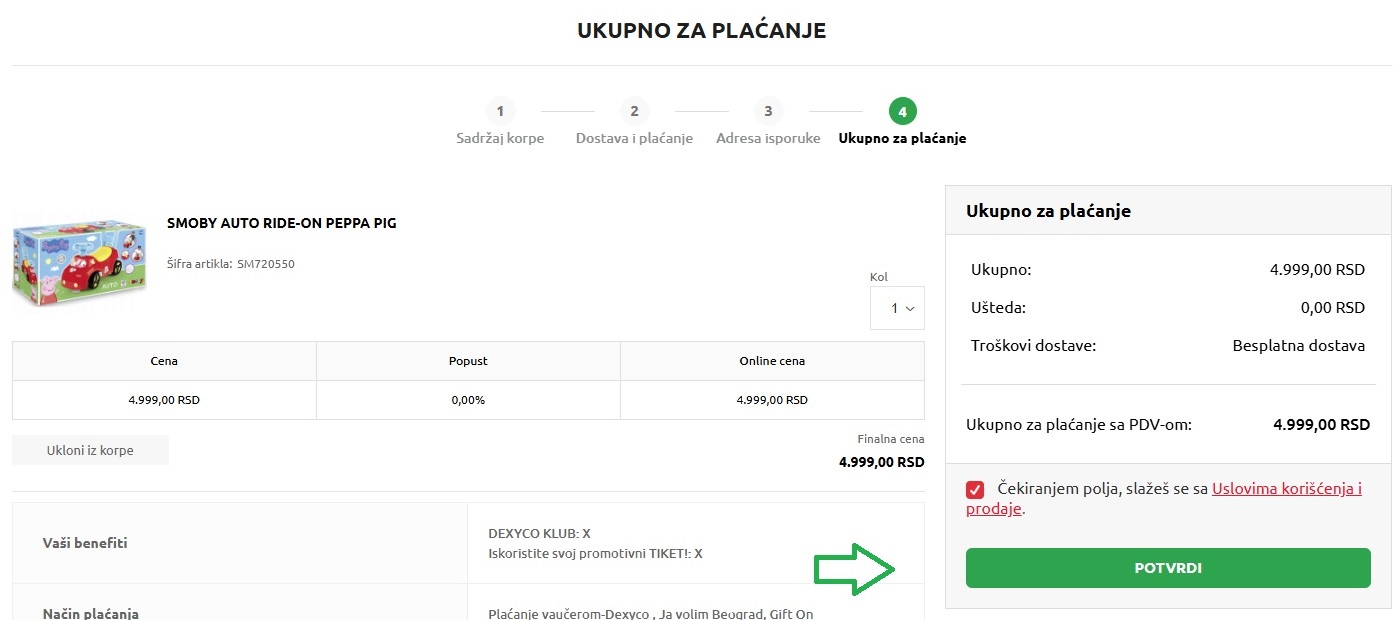The width and height of the screenshot is (1394, 620).
Task: Go back to Sadržaj korpe step
Action: click(500, 138)
